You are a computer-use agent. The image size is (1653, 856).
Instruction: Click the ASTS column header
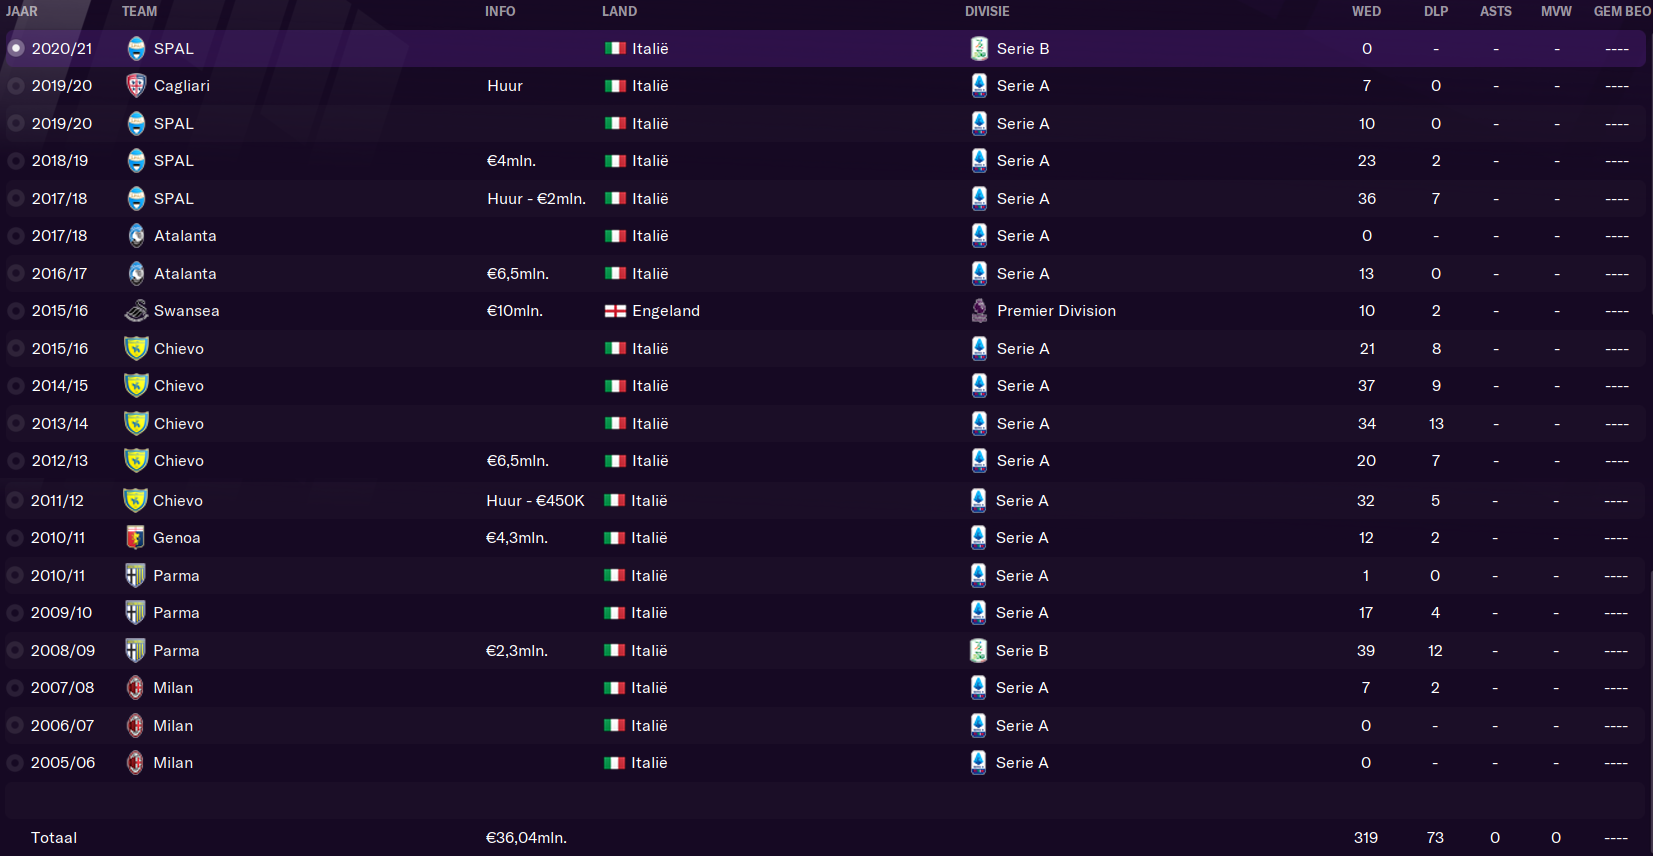point(1496,11)
